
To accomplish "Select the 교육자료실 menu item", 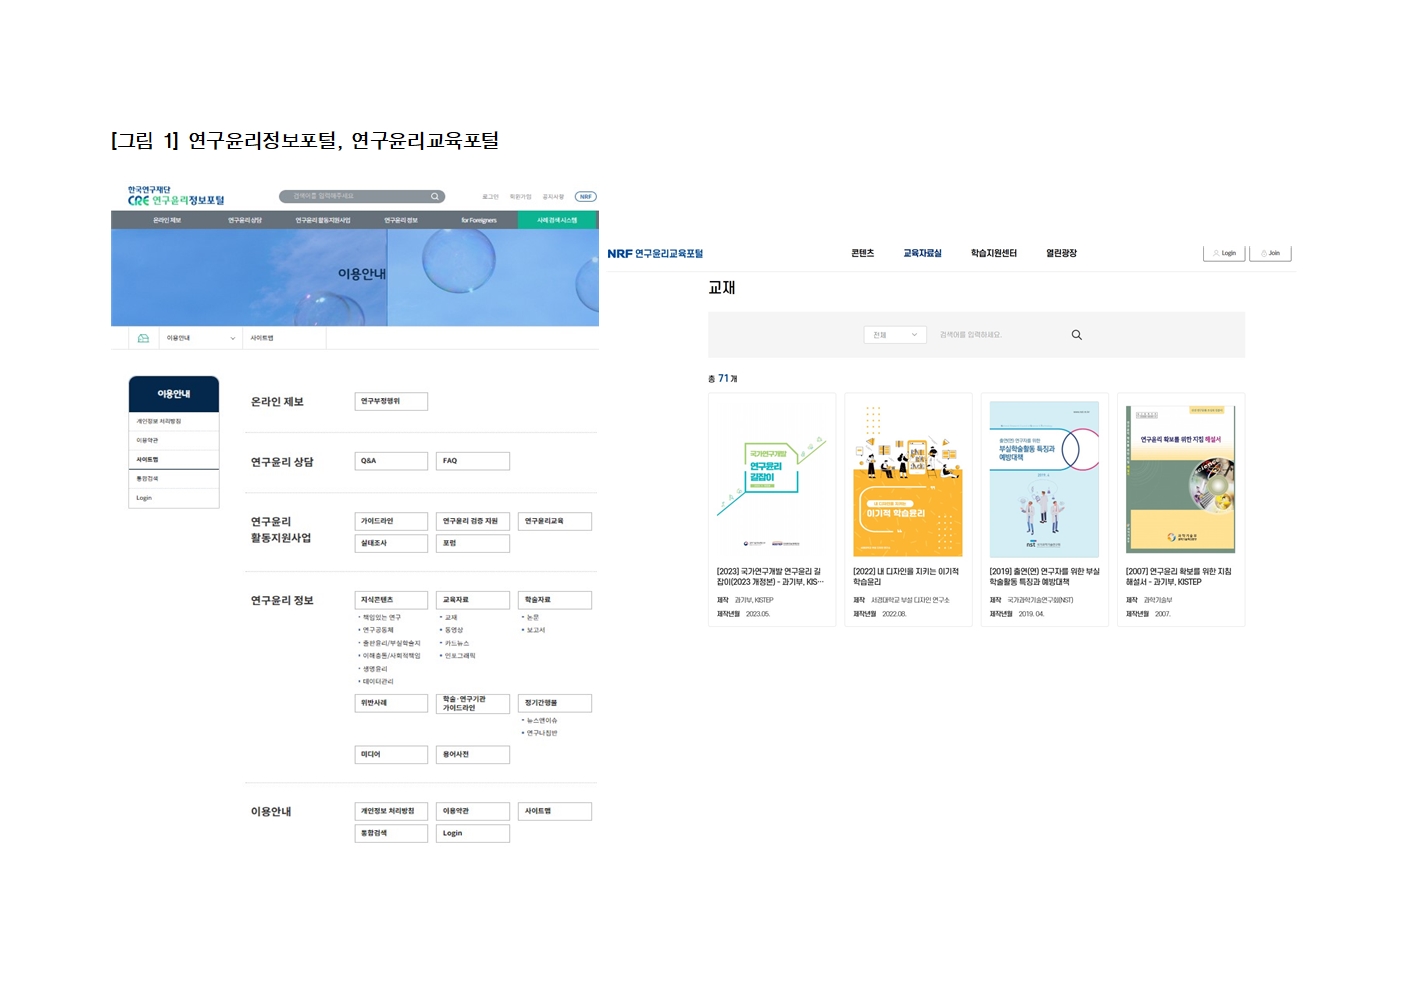I will (x=922, y=254).
